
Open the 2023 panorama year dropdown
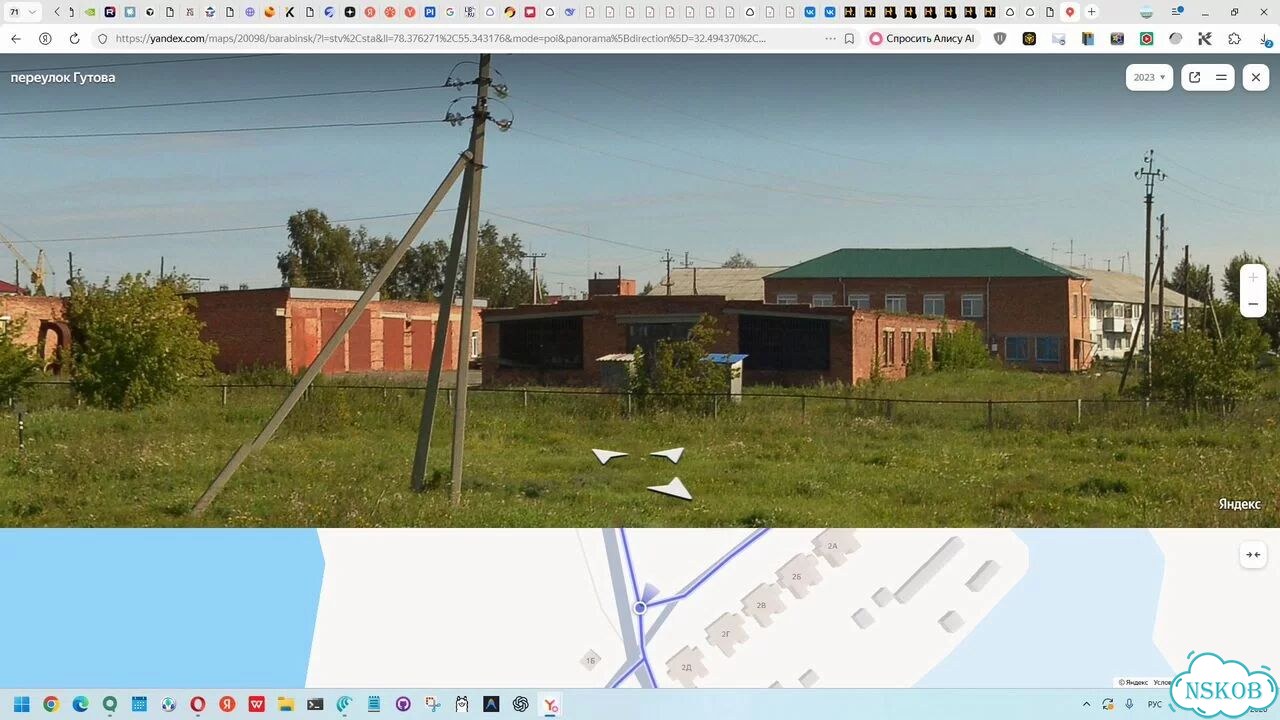[1149, 77]
